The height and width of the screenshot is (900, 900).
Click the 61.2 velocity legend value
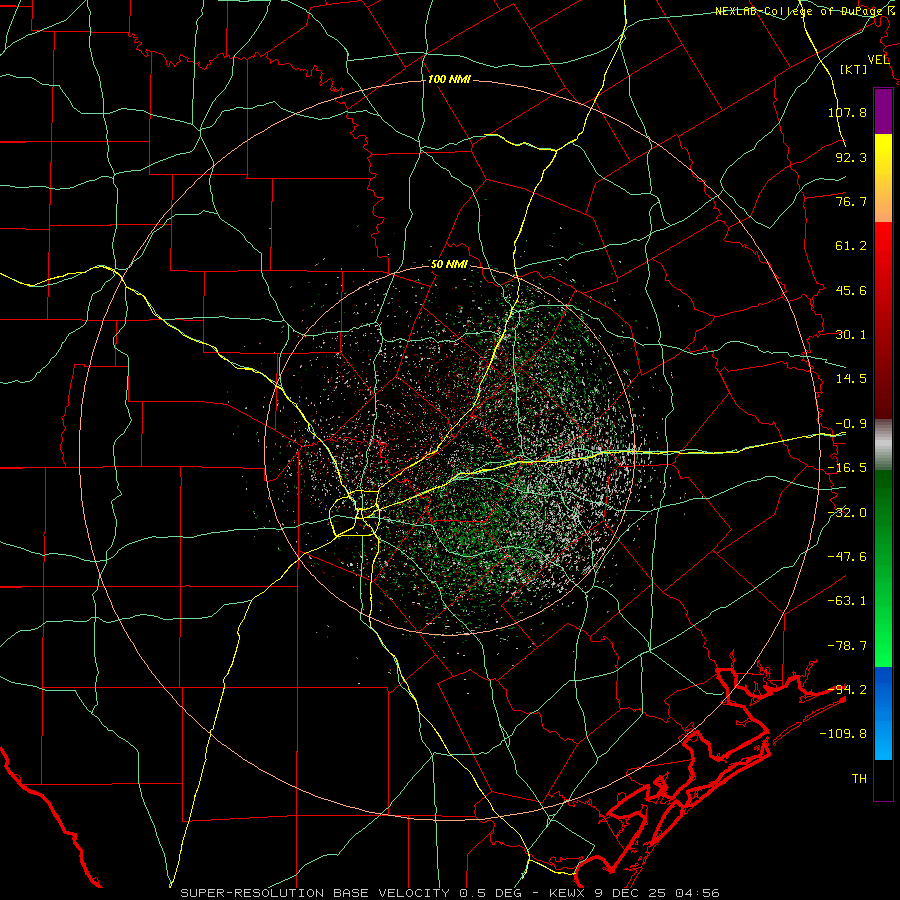[x=851, y=246]
